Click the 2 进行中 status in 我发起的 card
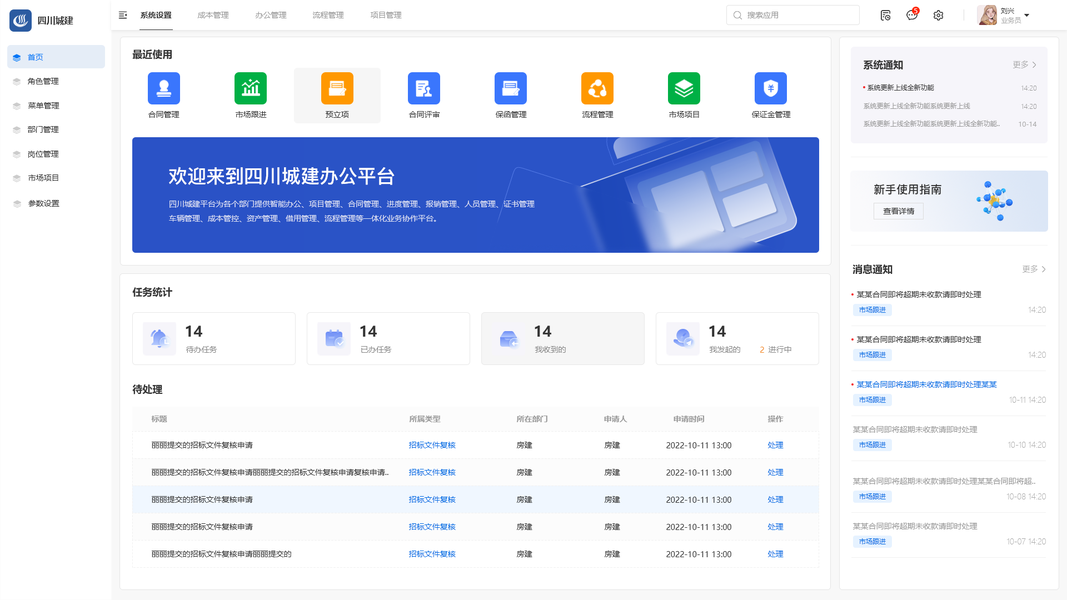Screen dimensions: 1067x600 [775, 350]
